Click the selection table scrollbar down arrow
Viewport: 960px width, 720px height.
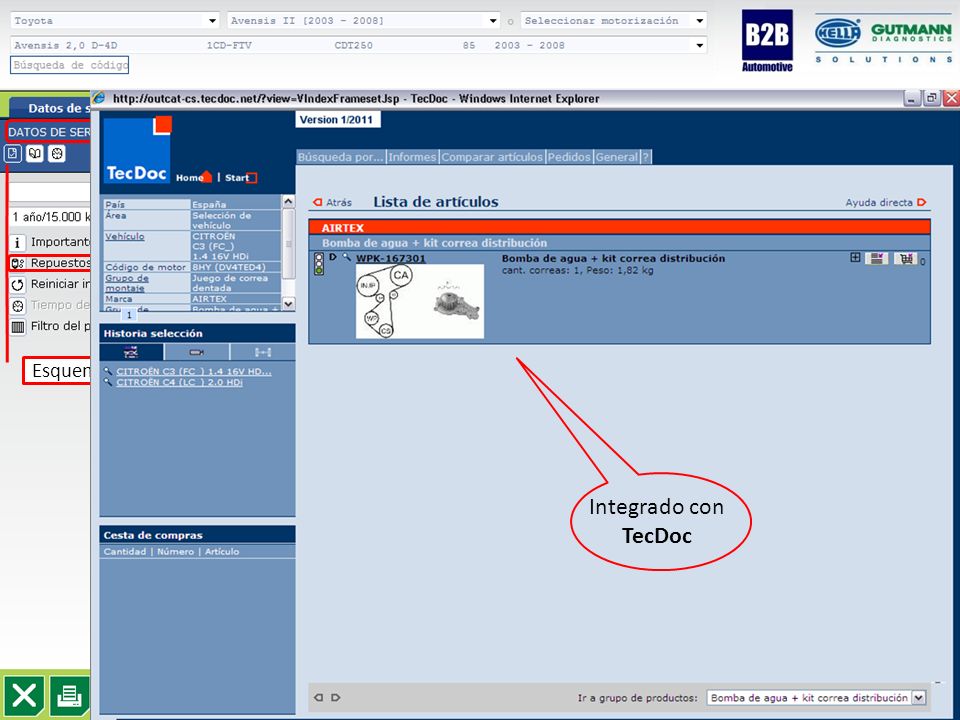[288, 303]
